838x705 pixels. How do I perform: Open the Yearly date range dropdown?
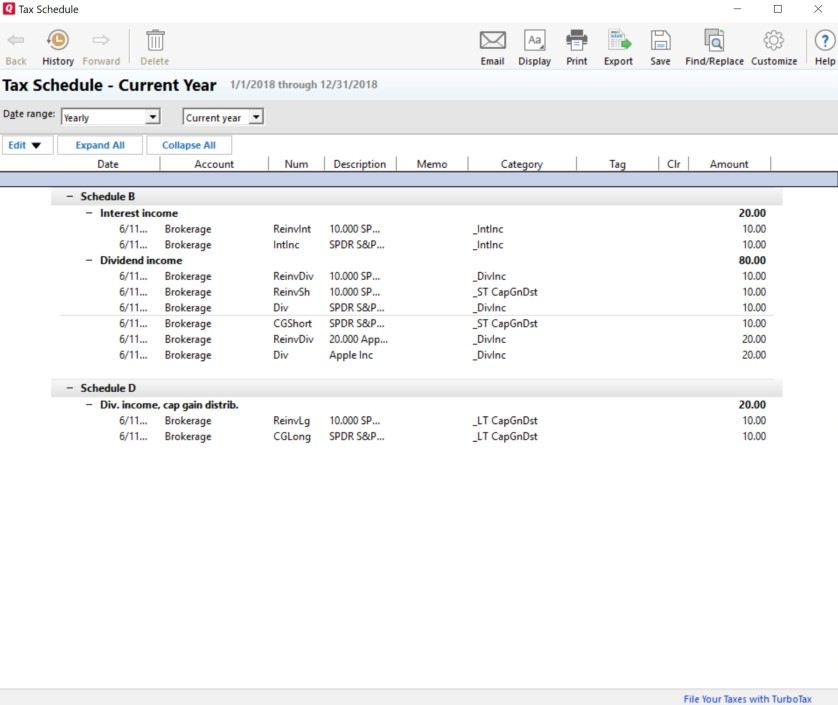coord(152,117)
